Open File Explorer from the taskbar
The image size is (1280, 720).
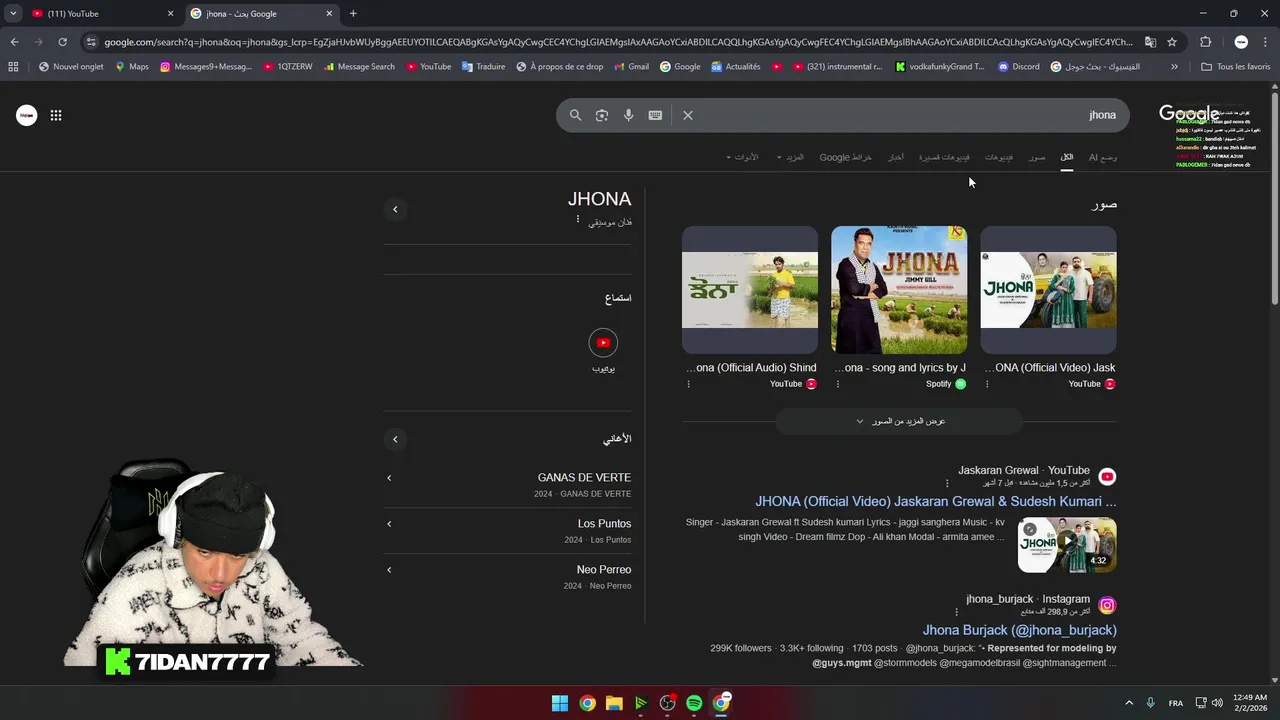(614, 703)
